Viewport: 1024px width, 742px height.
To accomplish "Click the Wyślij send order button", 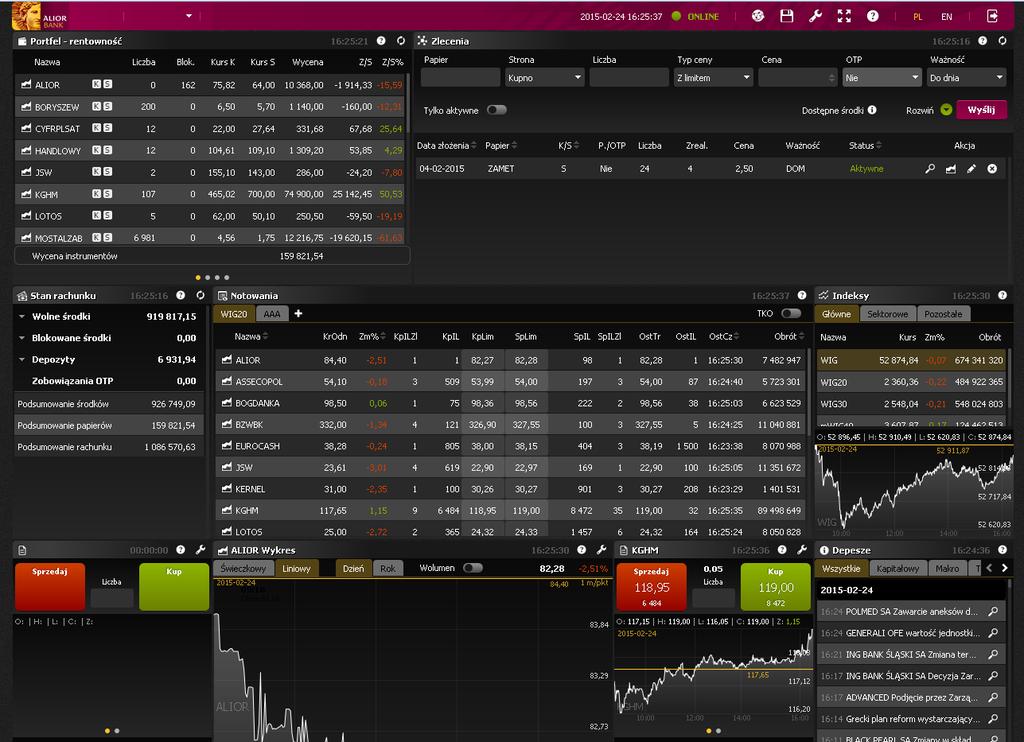I will [982, 110].
